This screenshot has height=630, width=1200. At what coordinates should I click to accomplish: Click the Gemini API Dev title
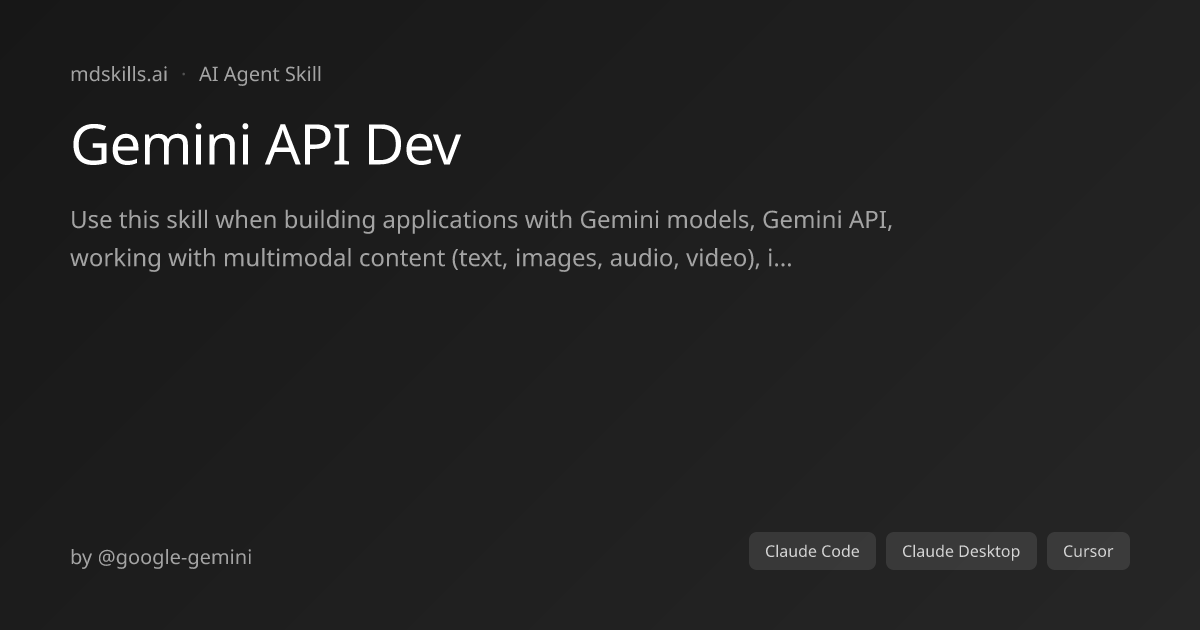pos(266,146)
